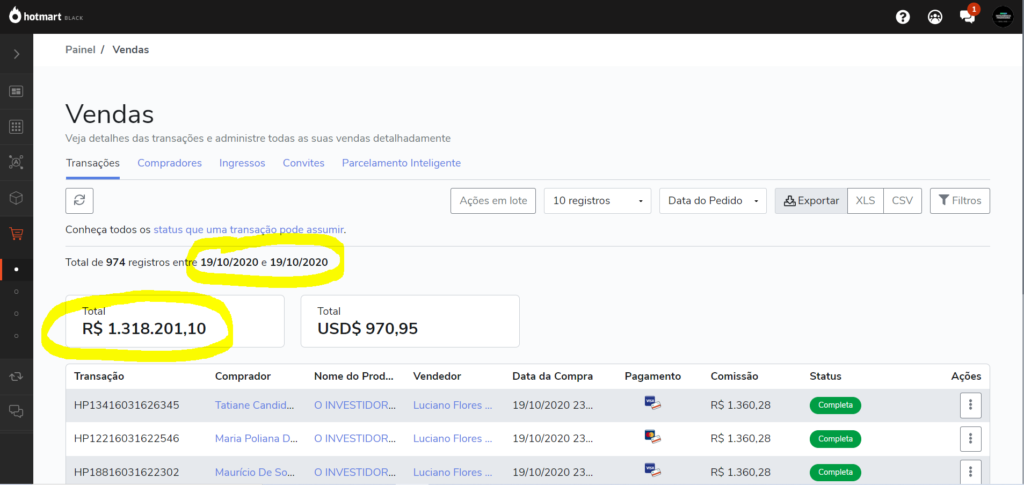
Task: Click transaction HP13416031626345
Action: [127, 405]
